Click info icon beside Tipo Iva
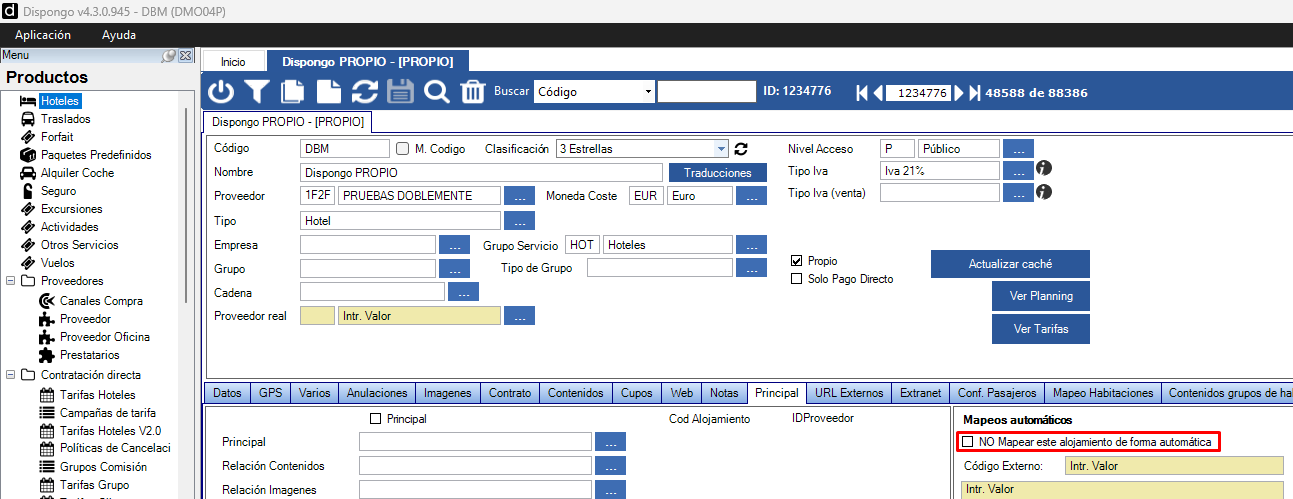This screenshot has width=1293, height=499. click(1046, 170)
